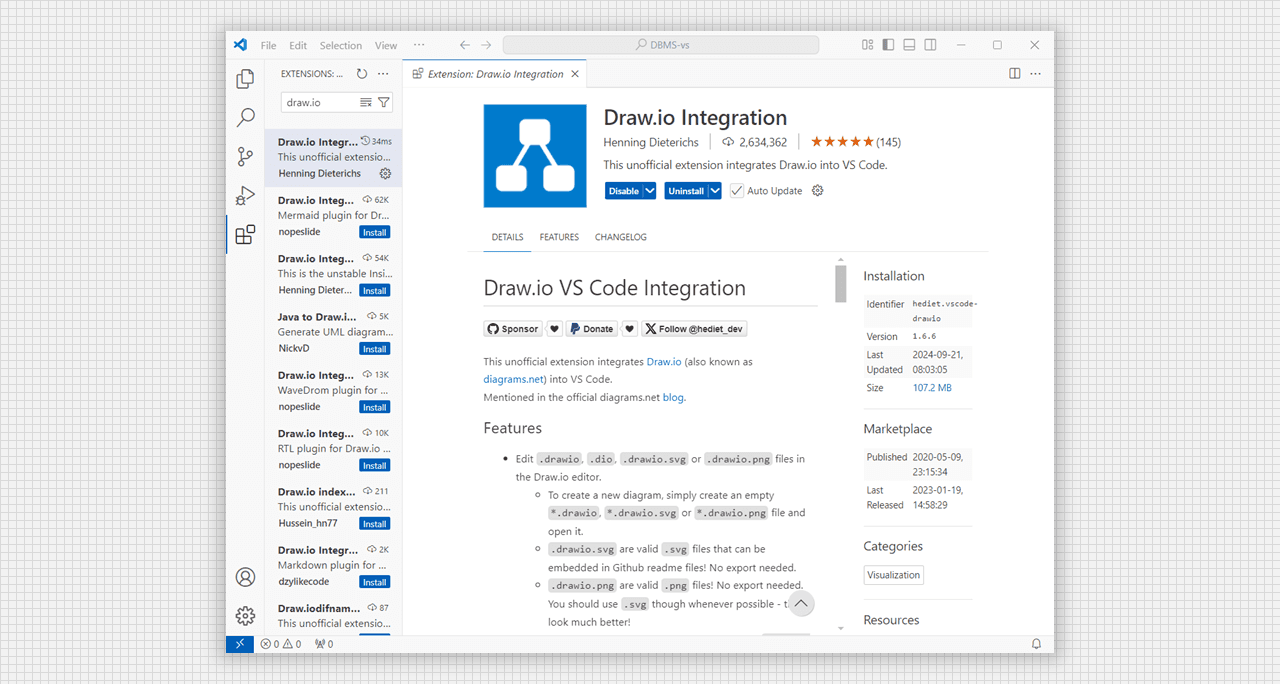Install the RTL plugin for Draw.io
1280x684 pixels.
click(x=375, y=465)
